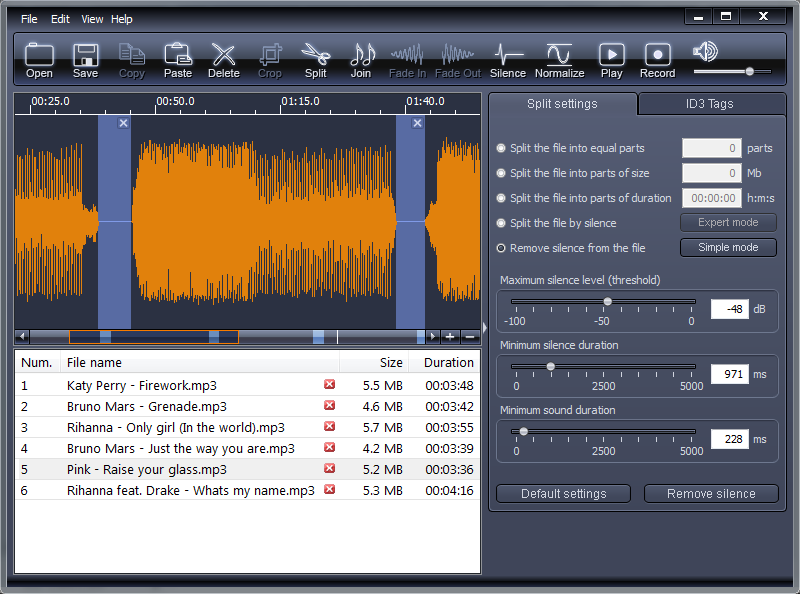
Task: Choose Remove silence from the file option
Action: [501, 248]
